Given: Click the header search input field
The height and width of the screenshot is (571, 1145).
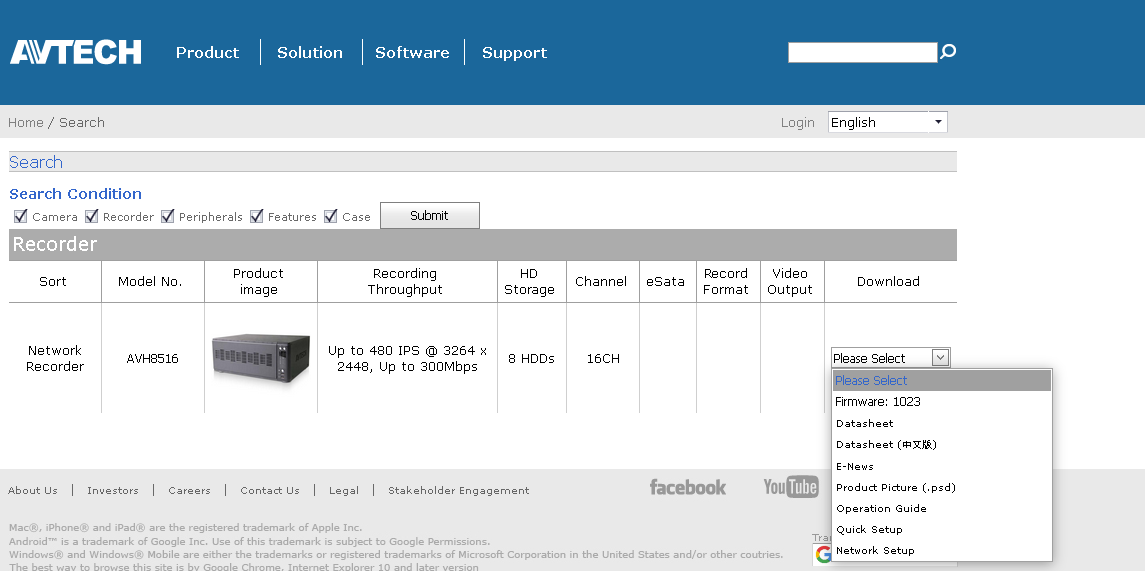Looking at the screenshot, I should click(862, 53).
